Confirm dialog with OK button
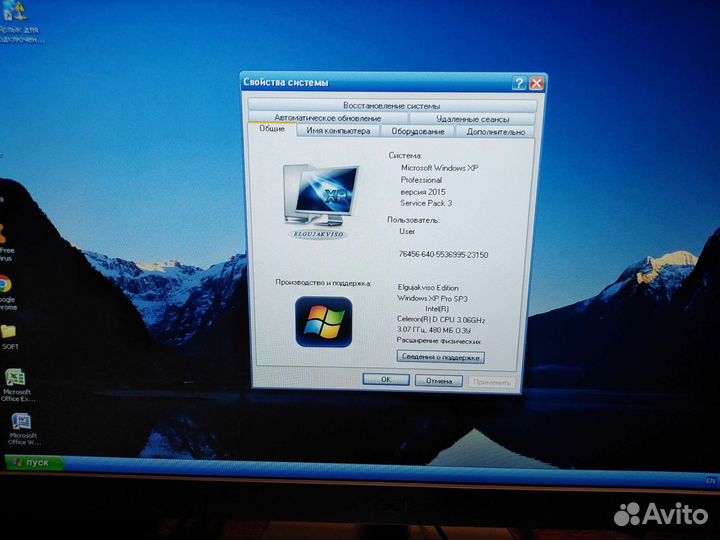Viewport: 720px width, 540px height. 386,379
